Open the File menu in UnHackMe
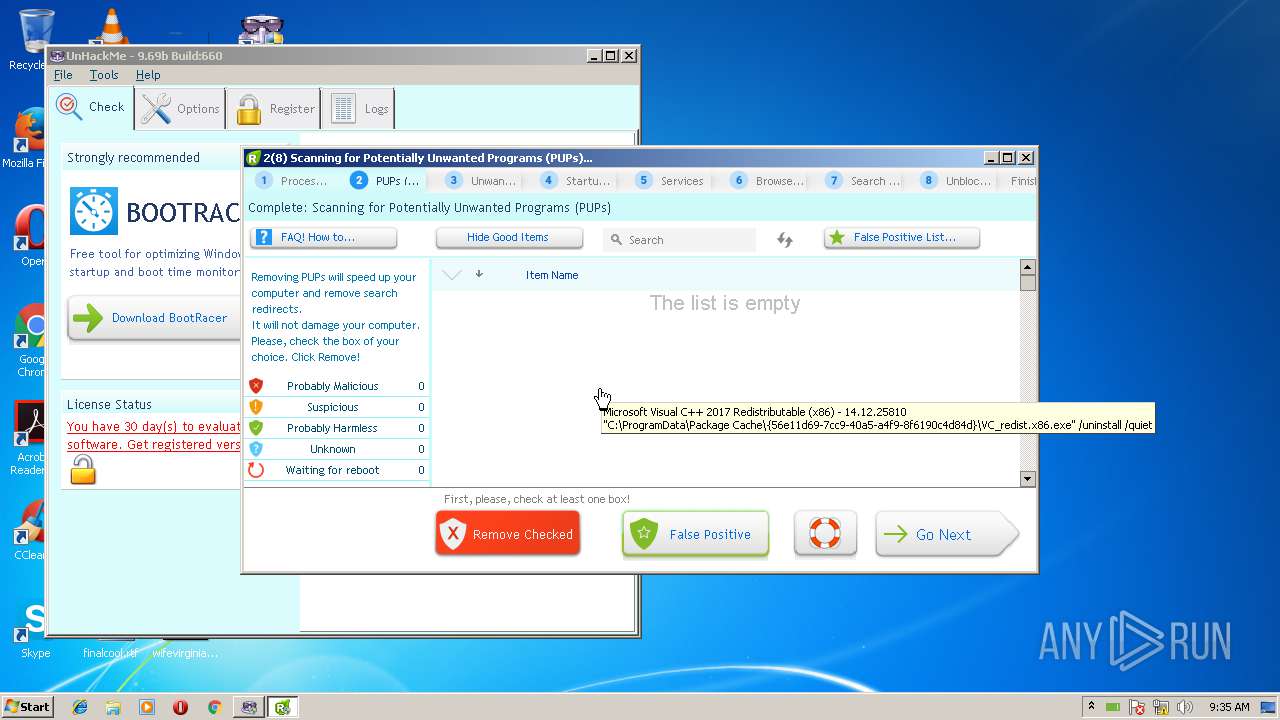The image size is (1280, 720). [63, 75]
